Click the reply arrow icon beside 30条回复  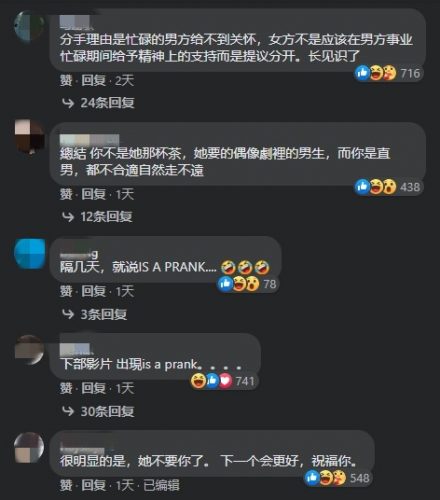(x=68, y=411)
